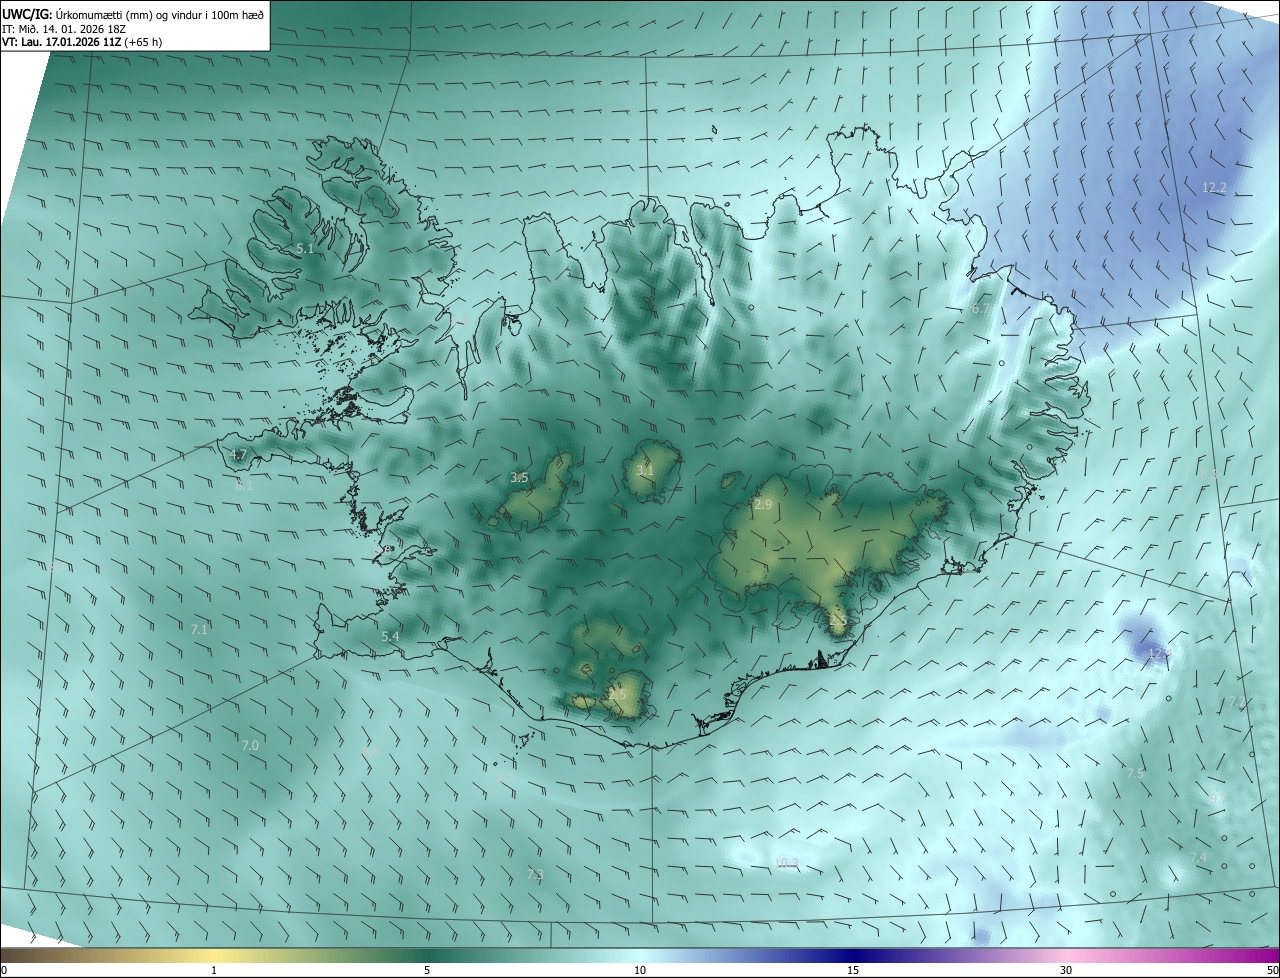Click the 1 tick on the color scale

[x=214, y=971]
